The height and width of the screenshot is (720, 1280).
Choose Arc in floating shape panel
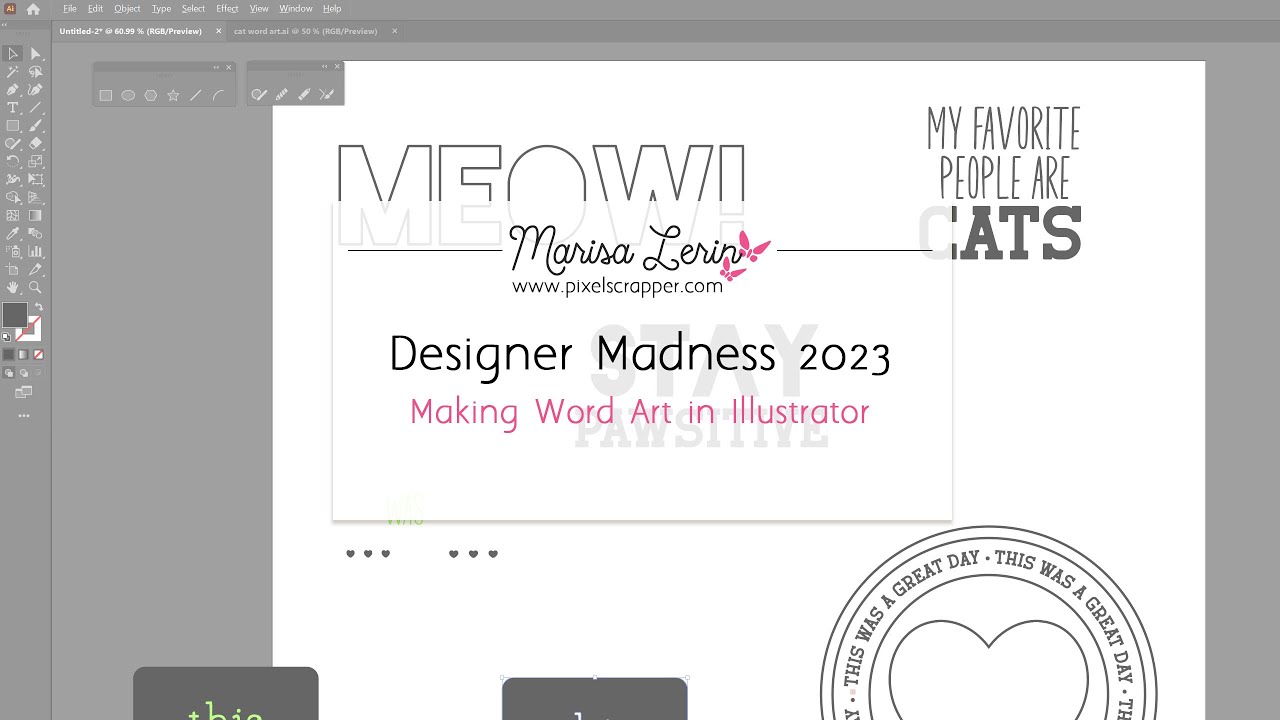[218, 95]
